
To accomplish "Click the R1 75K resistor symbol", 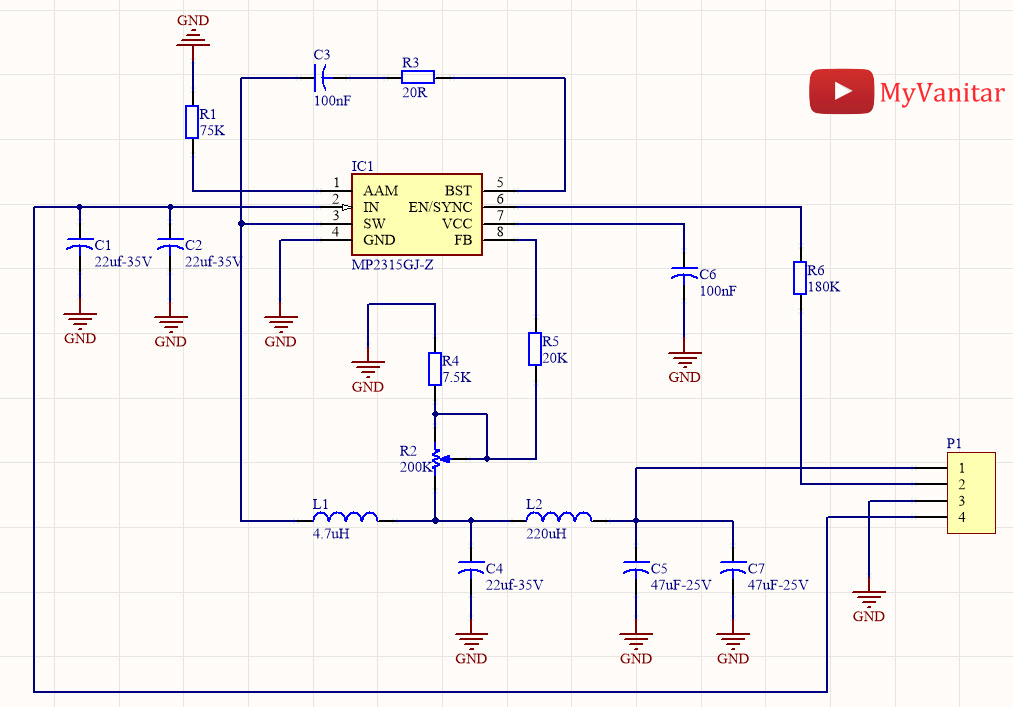I will (x=192, y=122).
